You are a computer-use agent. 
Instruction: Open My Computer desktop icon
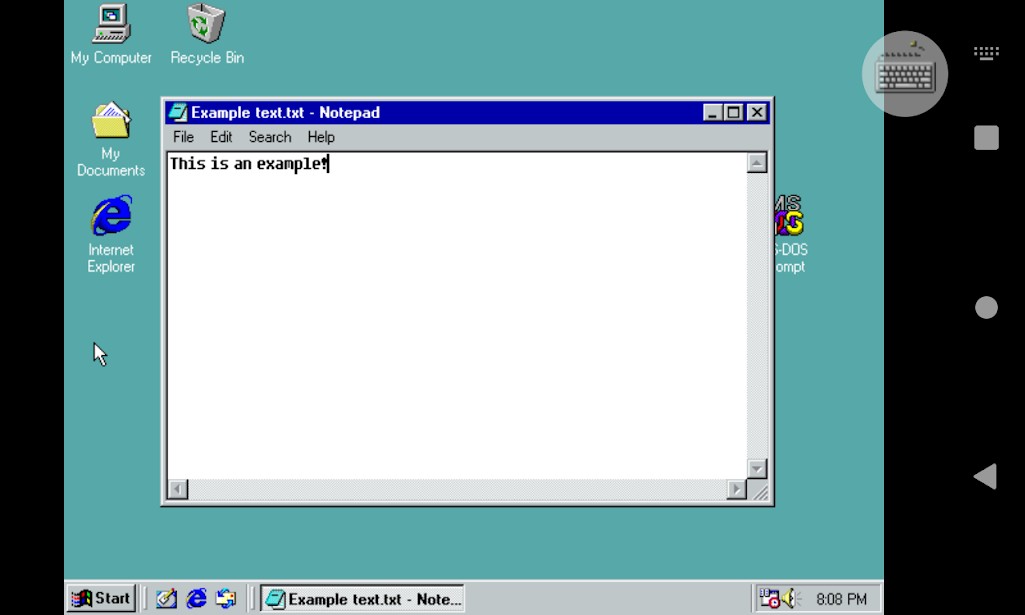click(x=111, y=34)
